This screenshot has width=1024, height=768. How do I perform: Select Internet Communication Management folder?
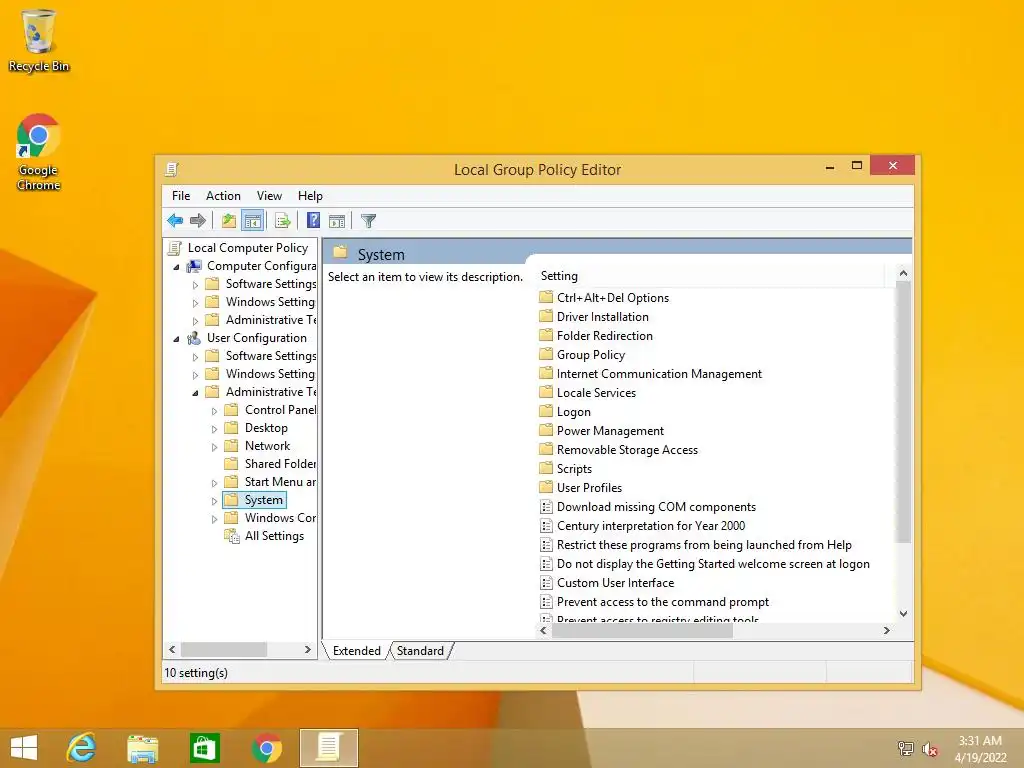pyautogui.click(x=650, y=374)
